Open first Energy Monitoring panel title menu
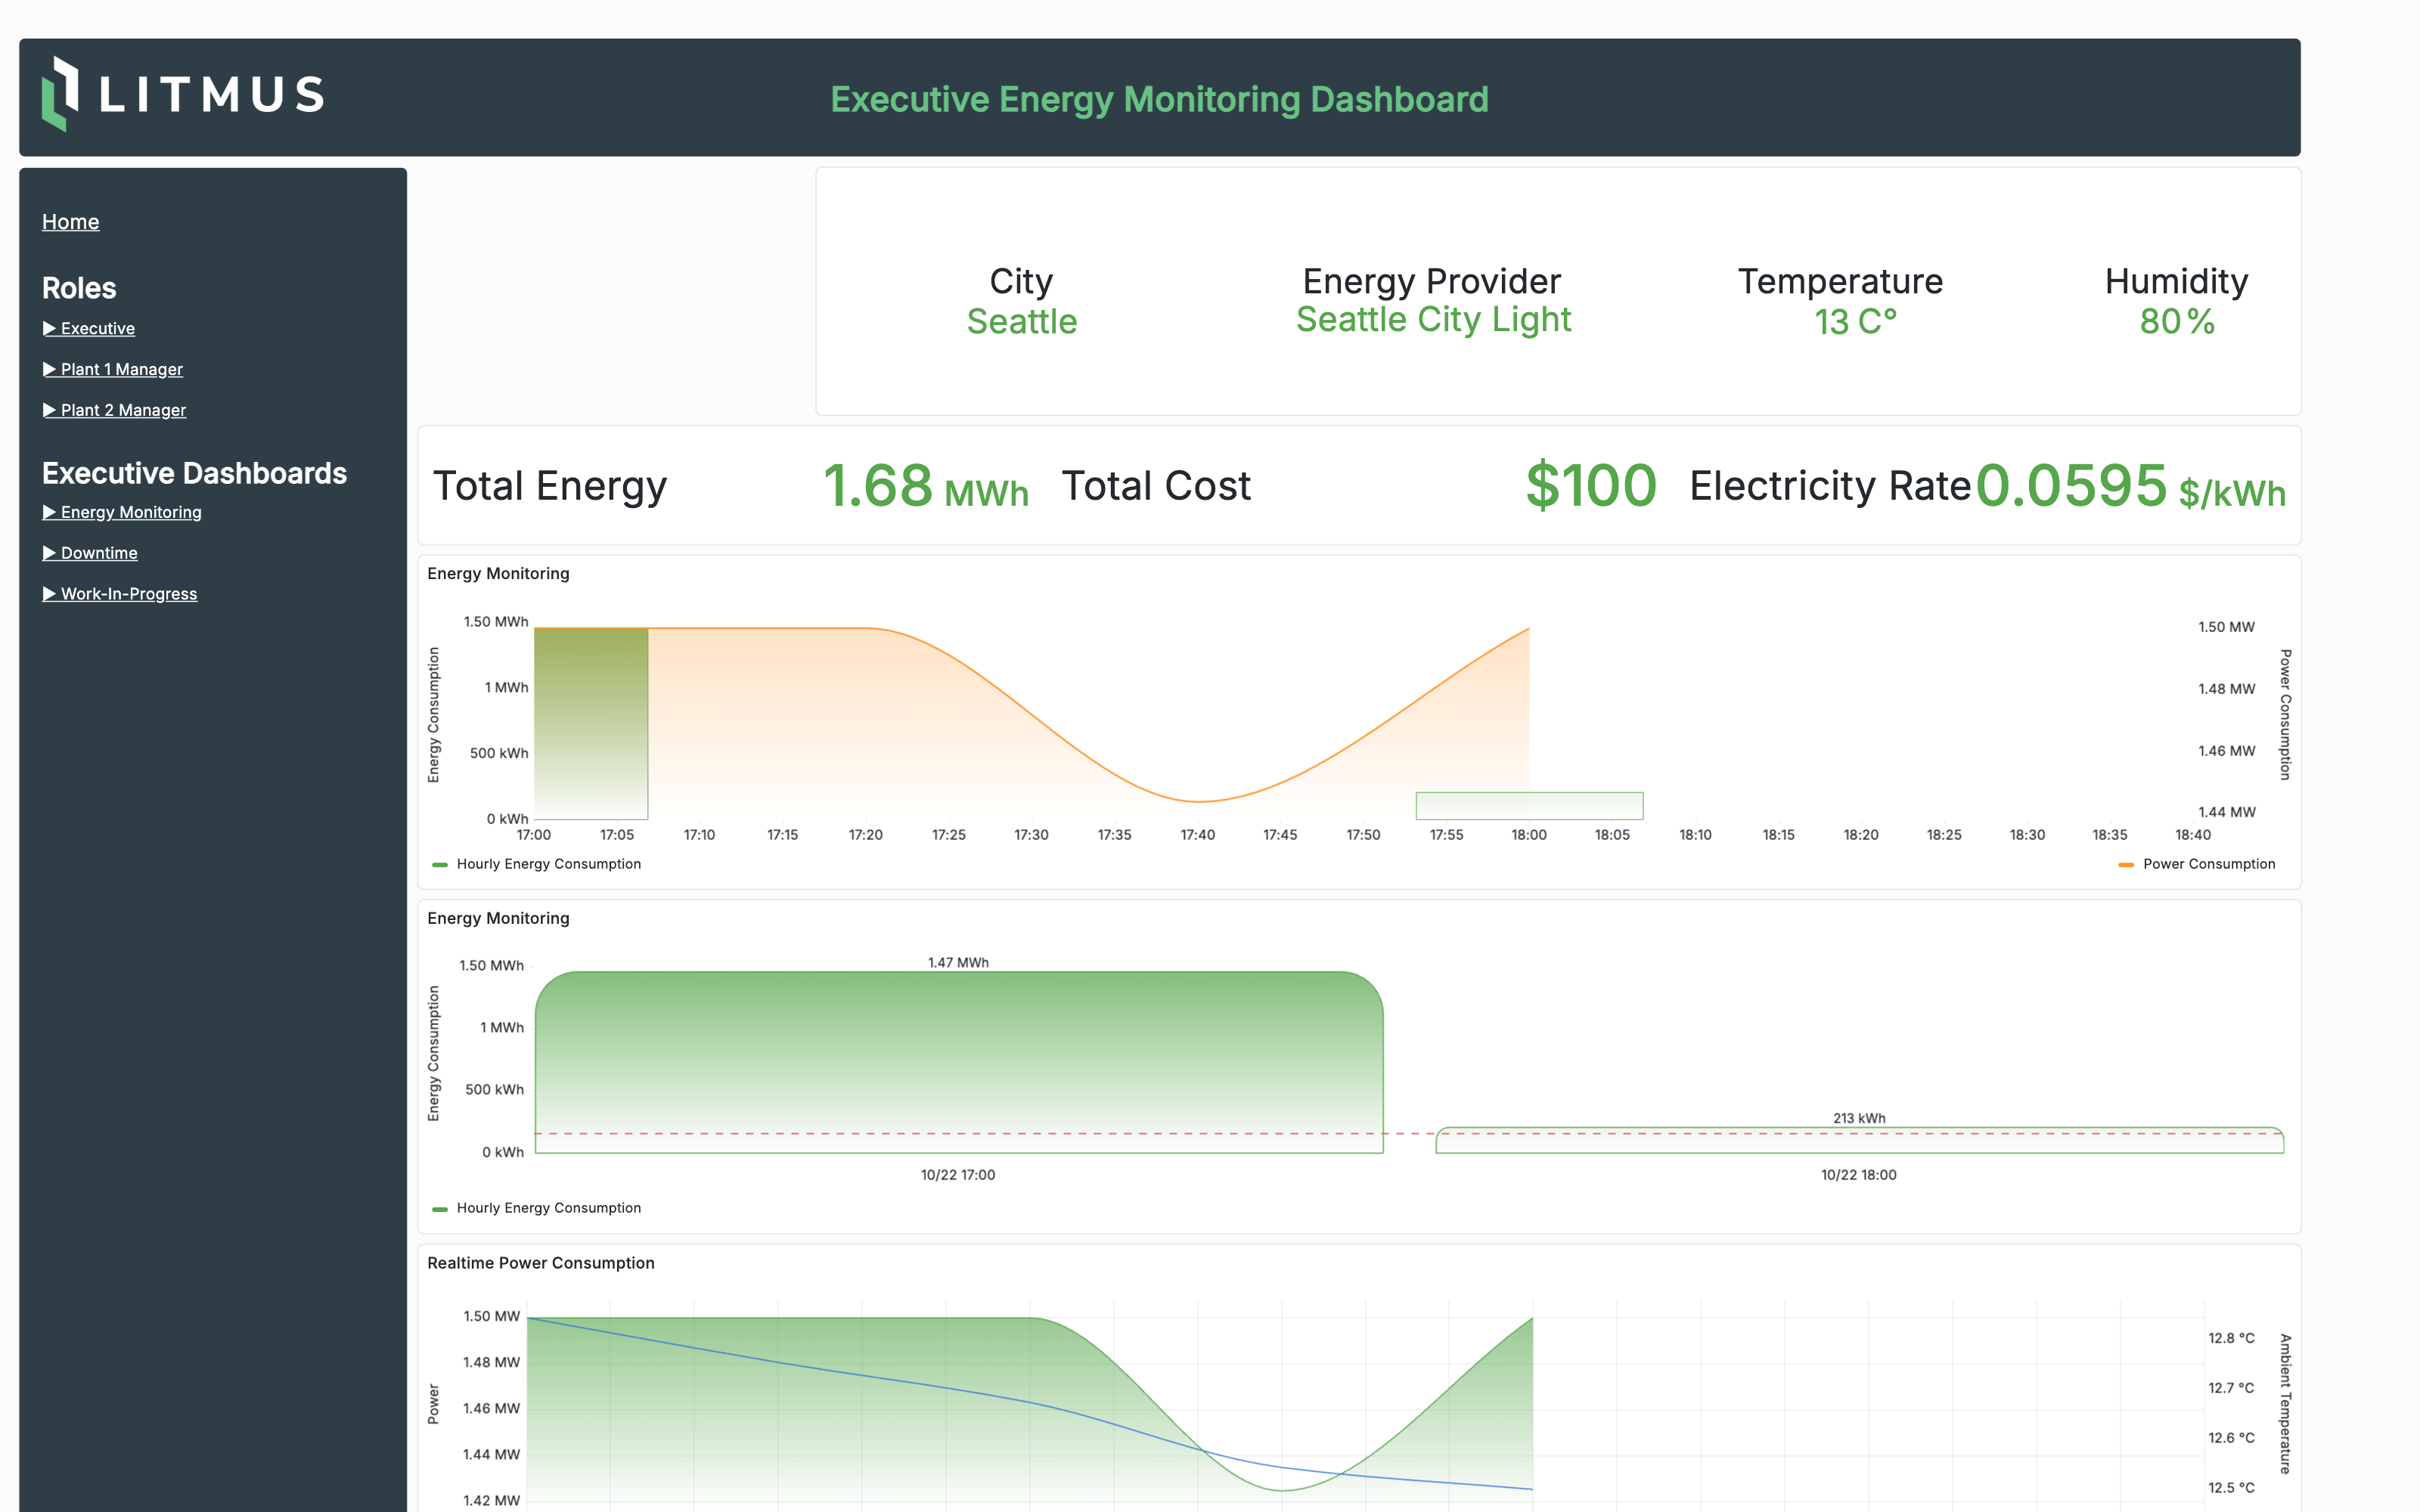Screen dimensions: 2420x1512 [498, 574]
